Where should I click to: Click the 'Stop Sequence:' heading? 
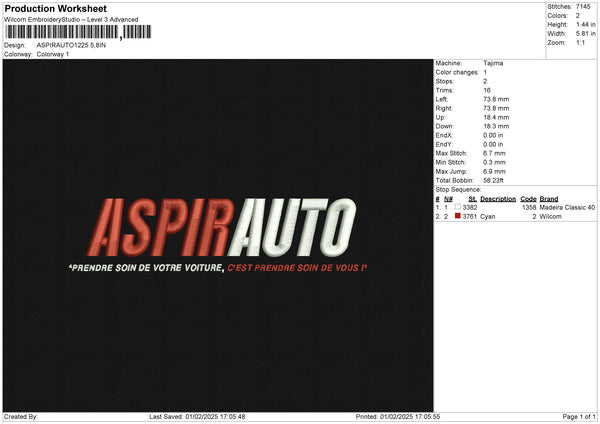pyautogui.click(x=458, y=190)
